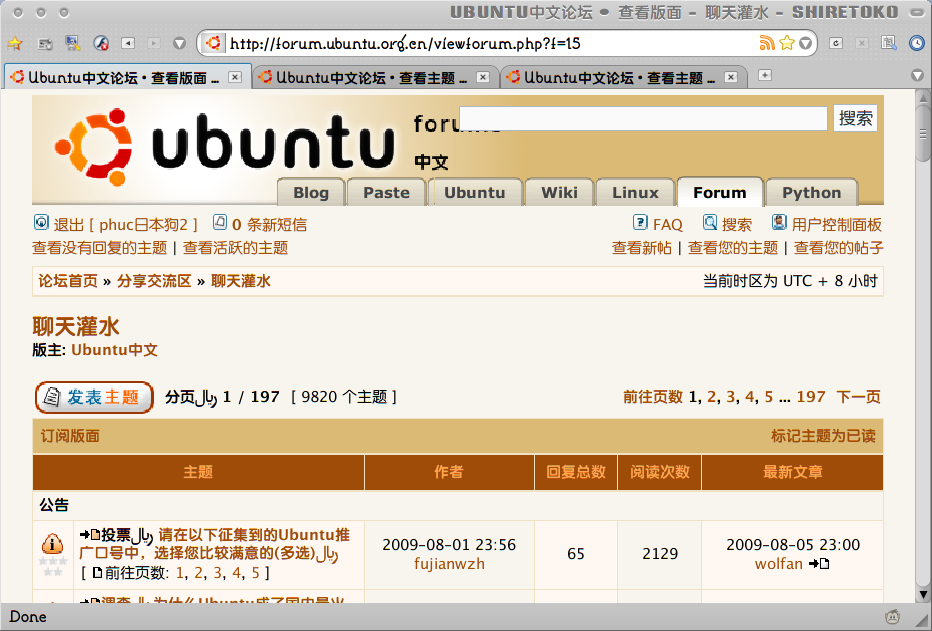Click the vertical scrollbar down arrow
Viewport: 932px width, 631px height.
(x=923, y=594)
